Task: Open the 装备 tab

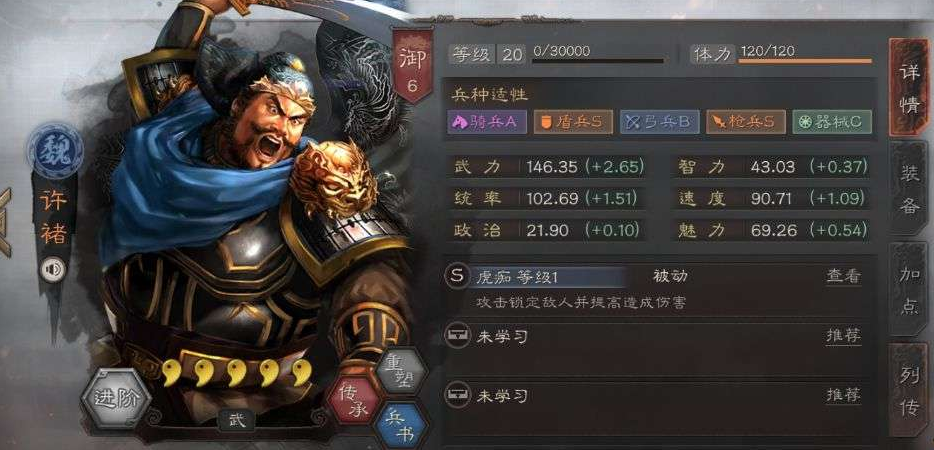Action: tap(908, 189)
